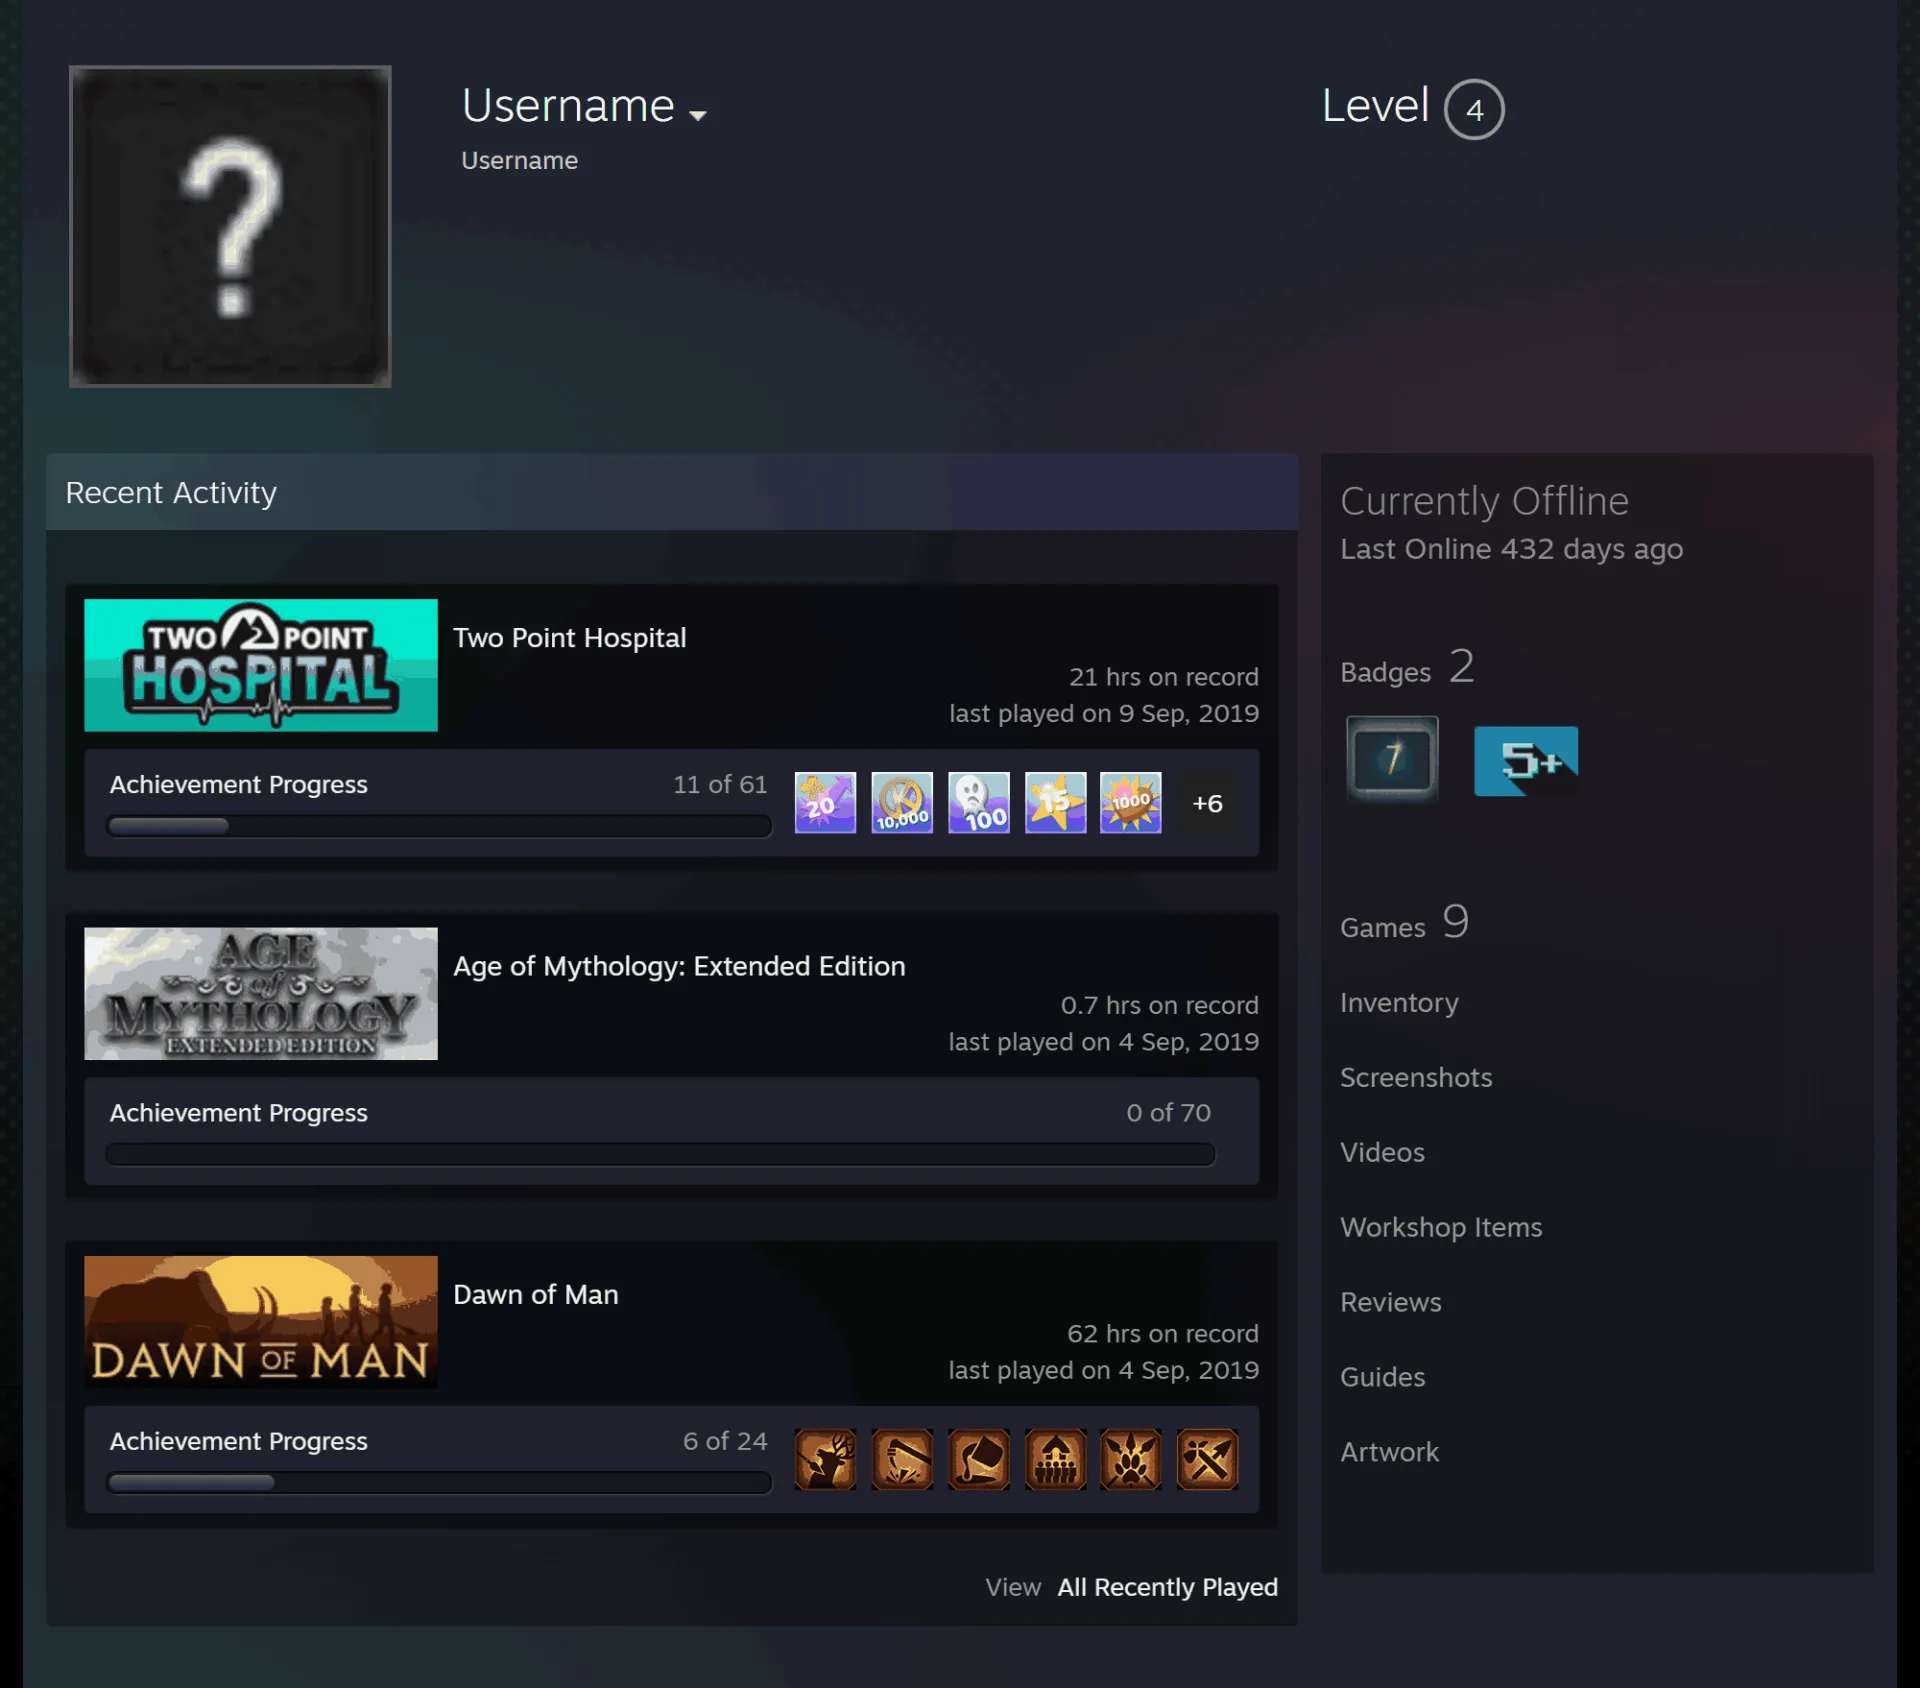This screenshot has width=1920, height=1688.
Task: Click the '10,000' achievement icon for Two Point Hospital
Action: coord(902,802)
